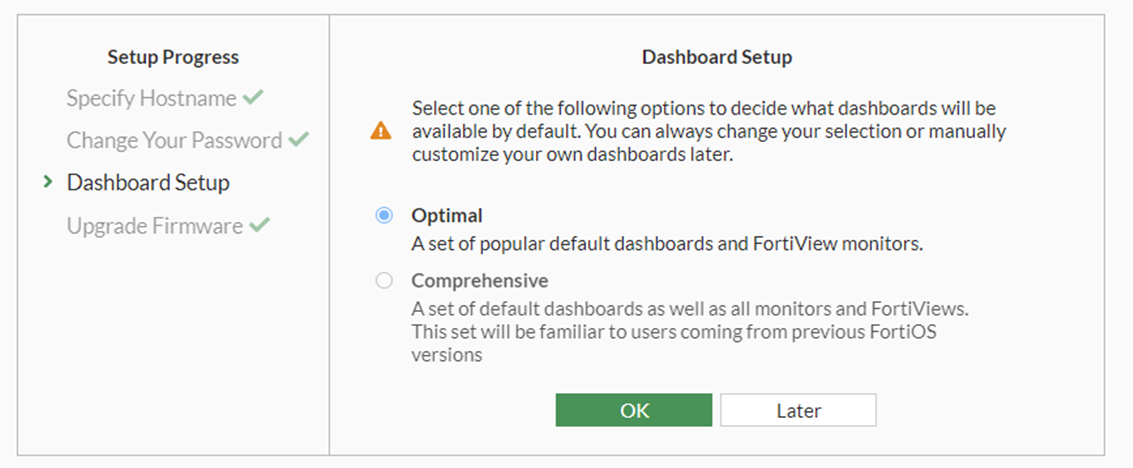Viewport: 1133px width, 468px height.
Task: Click the warning message about default dashboards
Action: tap(709, 131)
